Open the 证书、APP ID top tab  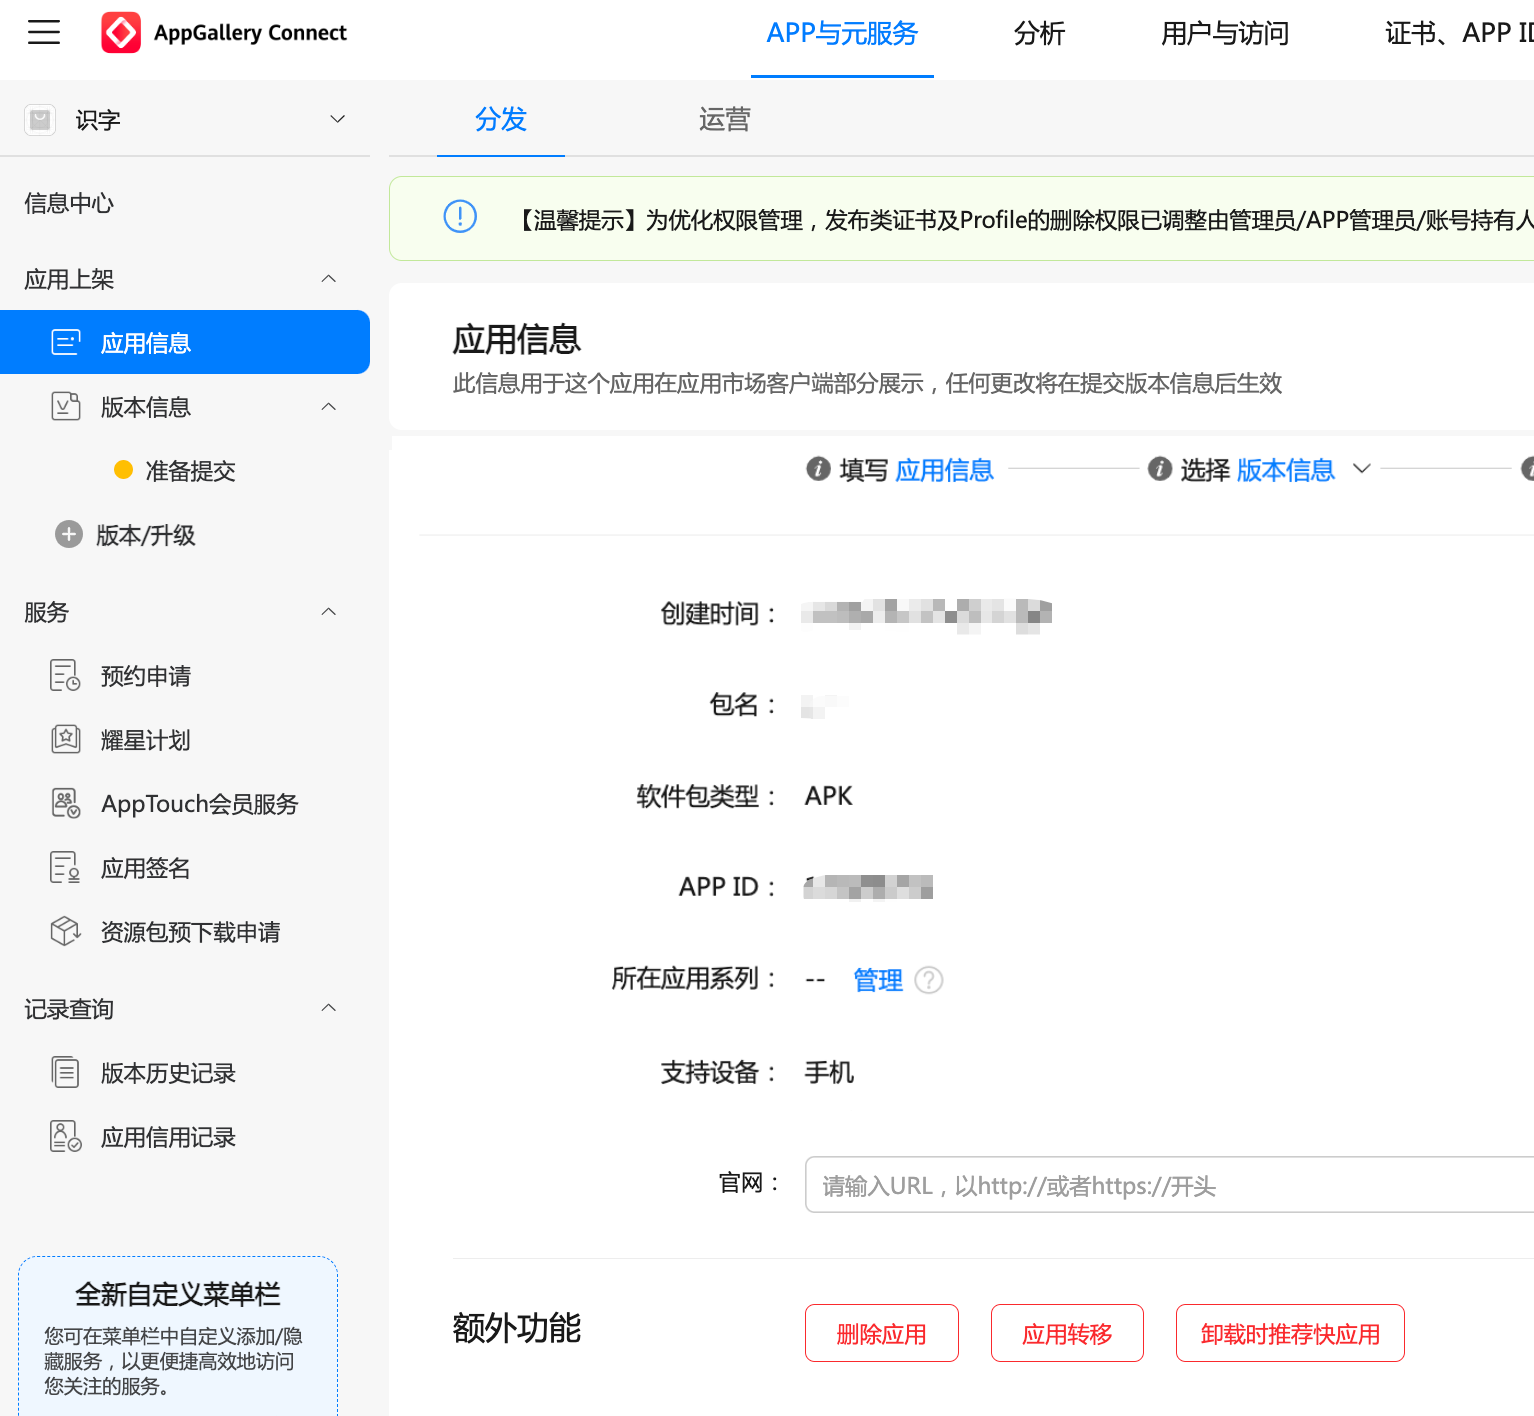pyautogui.click(x=1459, y=34)
